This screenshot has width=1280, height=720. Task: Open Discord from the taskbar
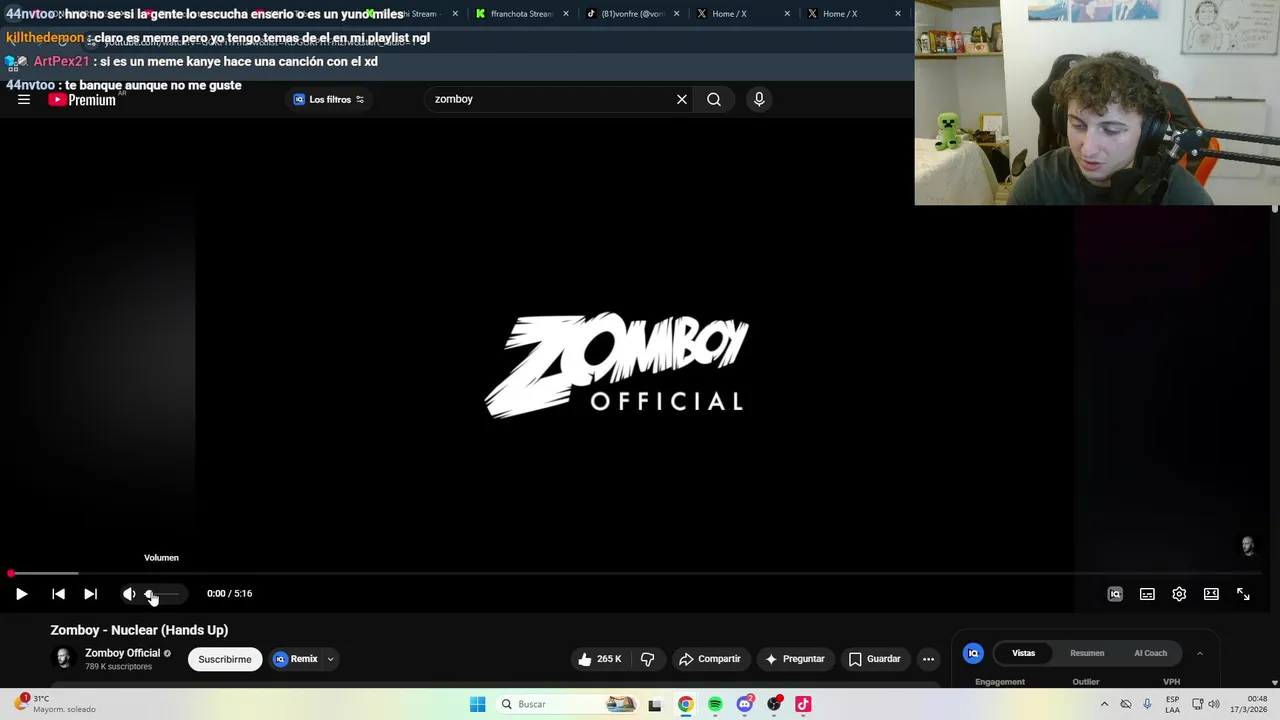coord(745,704)
